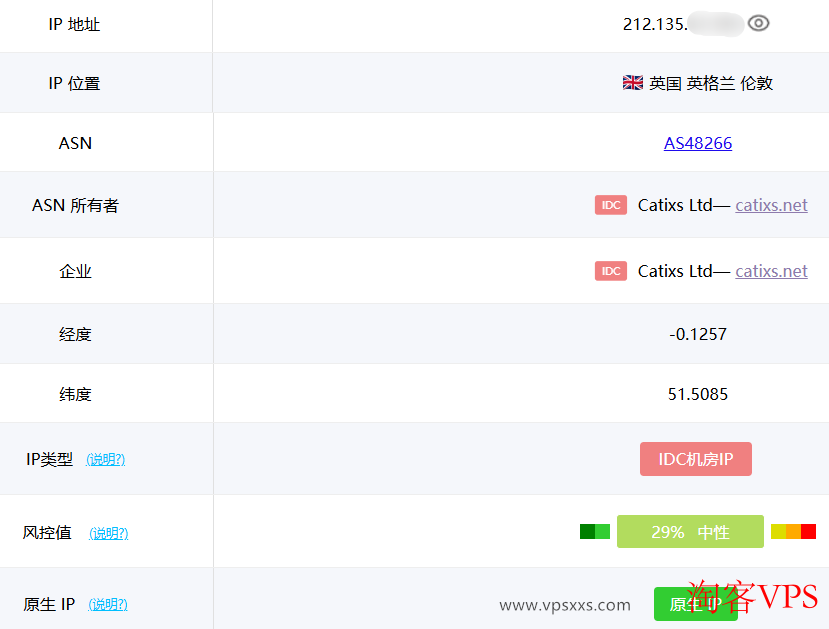Screen dimensions: 829x629
Task: Click the red risk level swatch
Action: point(809,532)
